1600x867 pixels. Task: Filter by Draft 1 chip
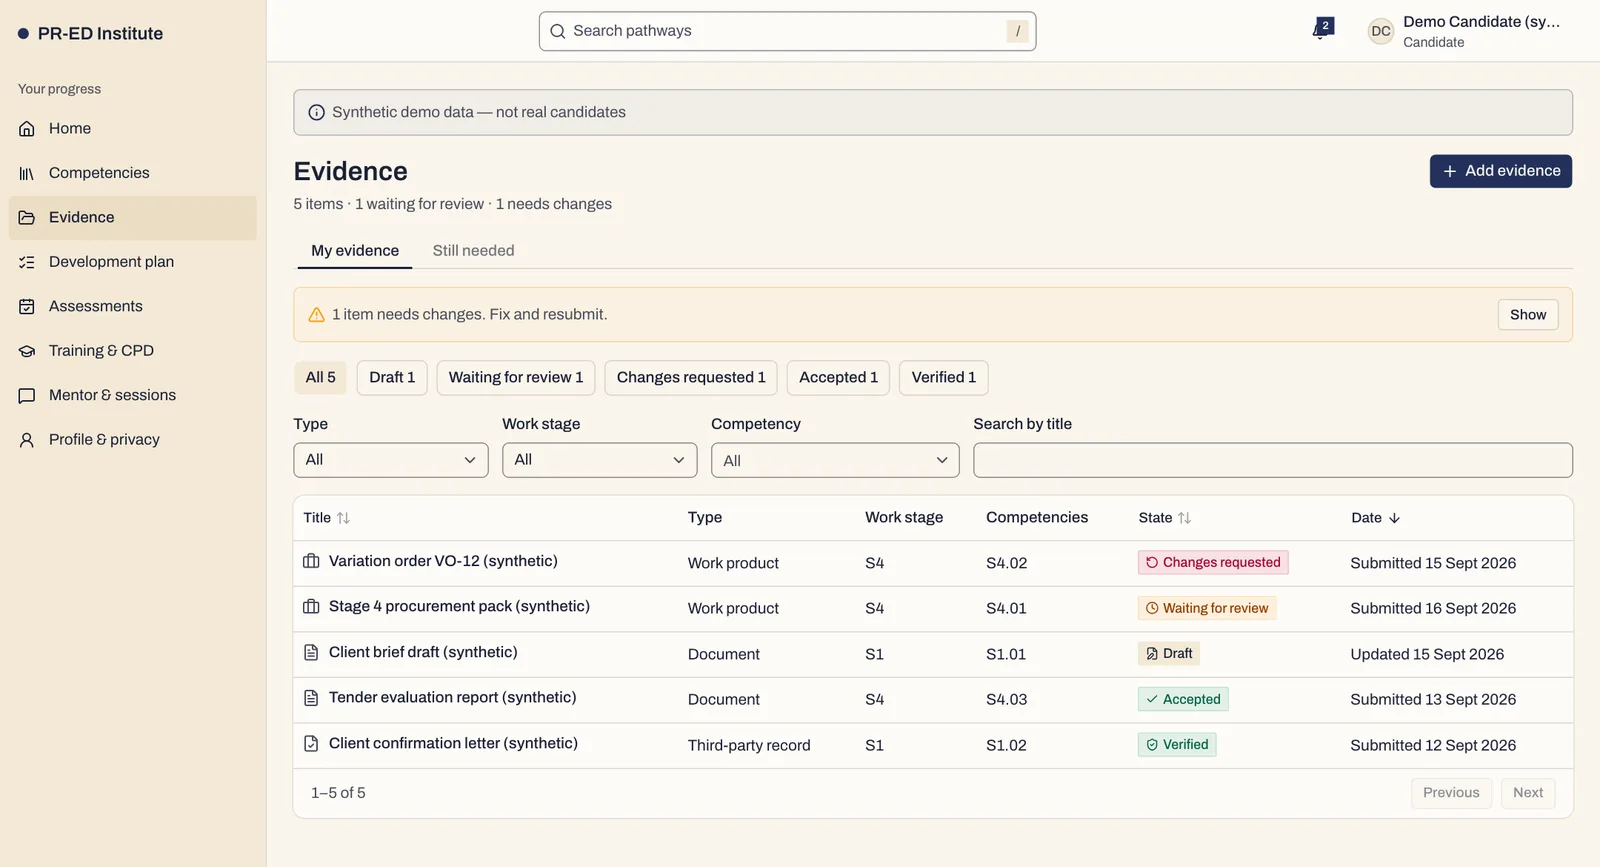(x=392, y=378)
